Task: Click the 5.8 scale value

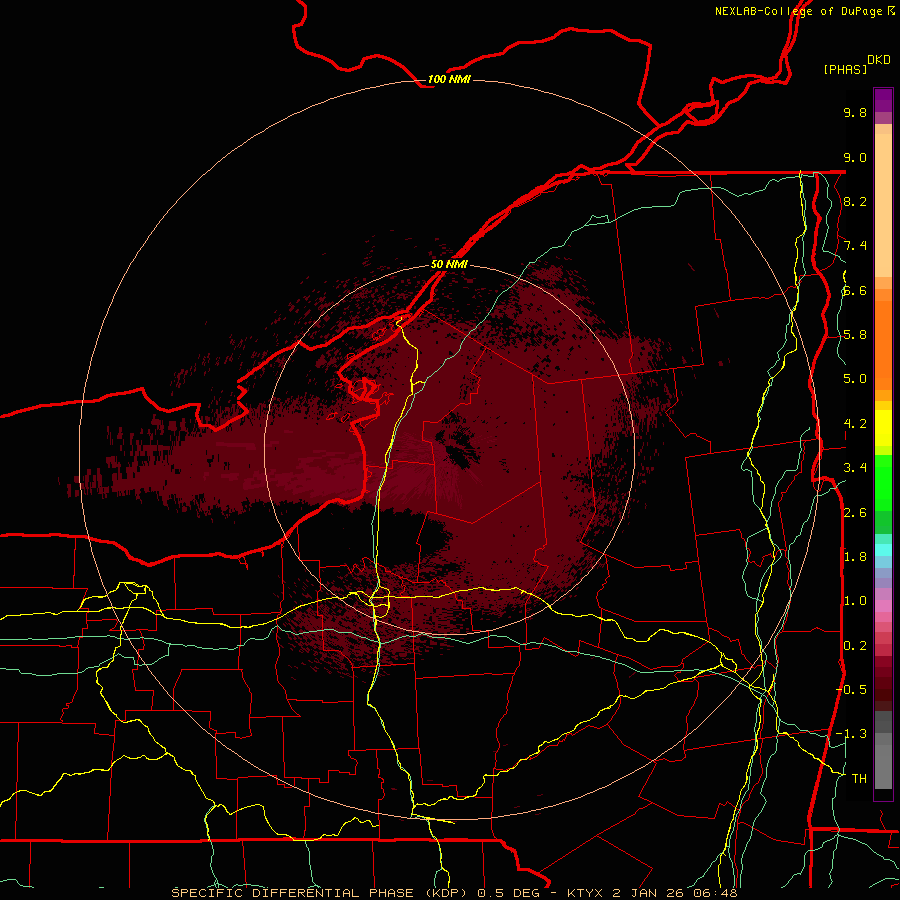Action: (855, 335)
